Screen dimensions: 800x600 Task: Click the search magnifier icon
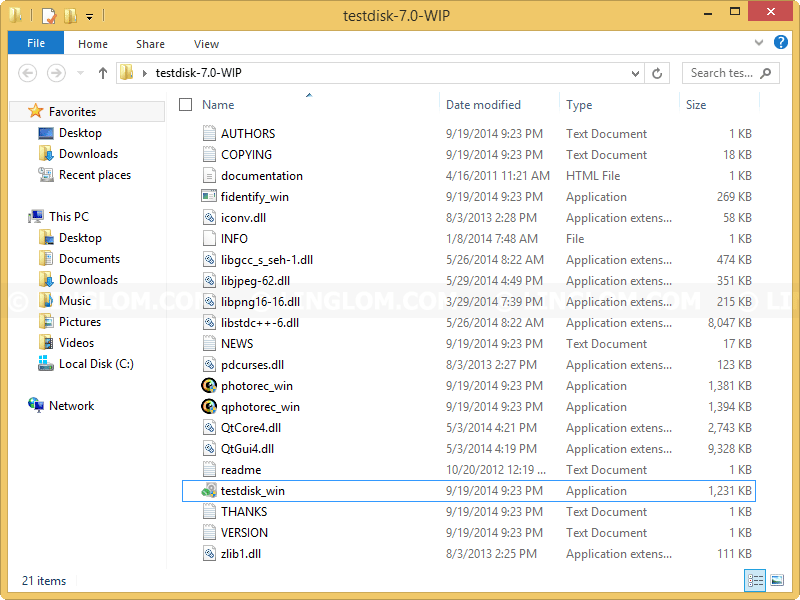(x=765, y=73)
